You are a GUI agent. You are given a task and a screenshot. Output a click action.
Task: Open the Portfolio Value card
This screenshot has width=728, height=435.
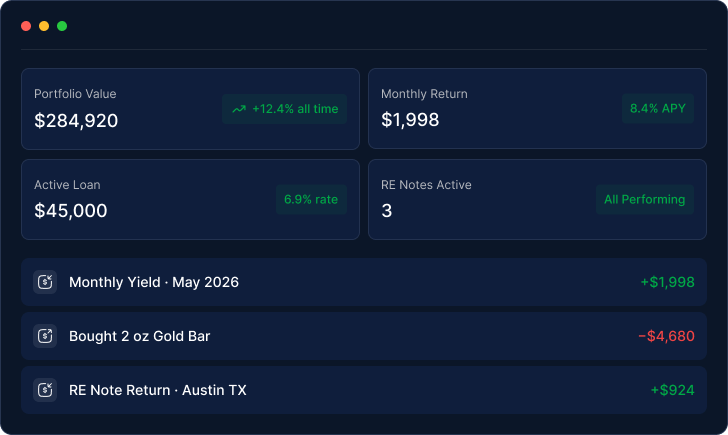(190, 109)
